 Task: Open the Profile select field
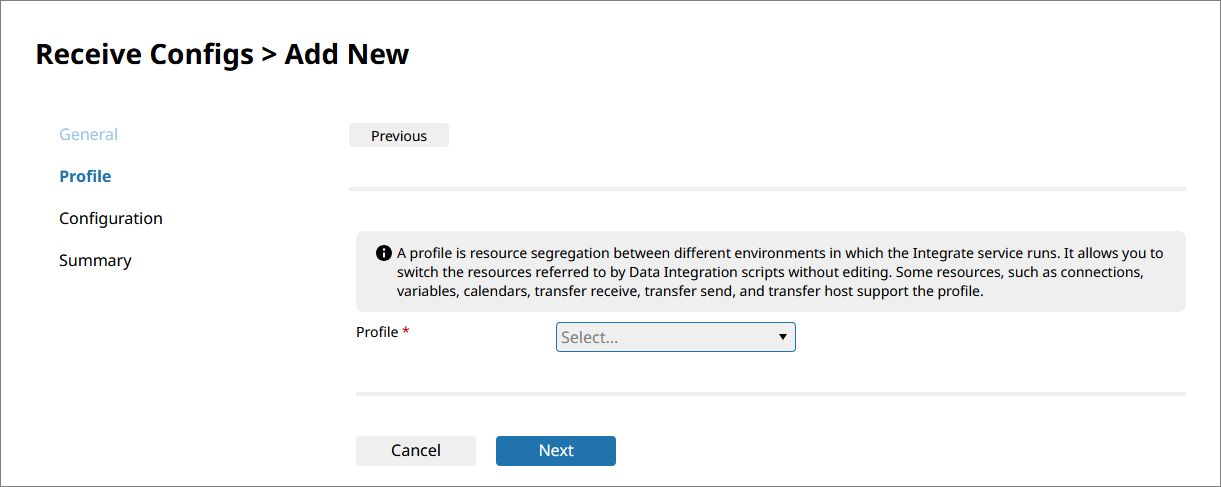(675, 338)
